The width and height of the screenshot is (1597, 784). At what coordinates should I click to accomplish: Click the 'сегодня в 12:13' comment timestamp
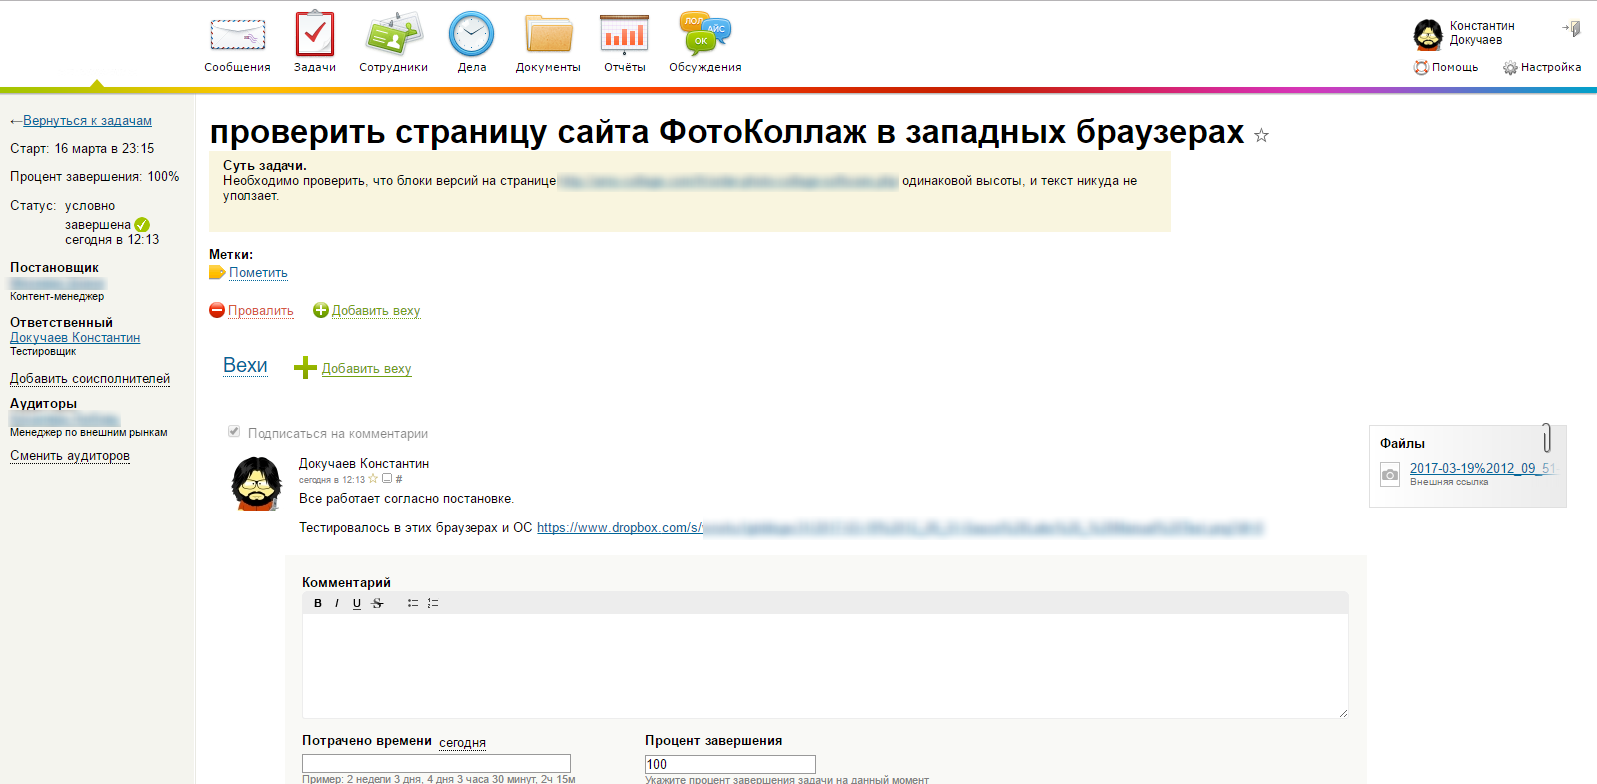click(332, 480)
